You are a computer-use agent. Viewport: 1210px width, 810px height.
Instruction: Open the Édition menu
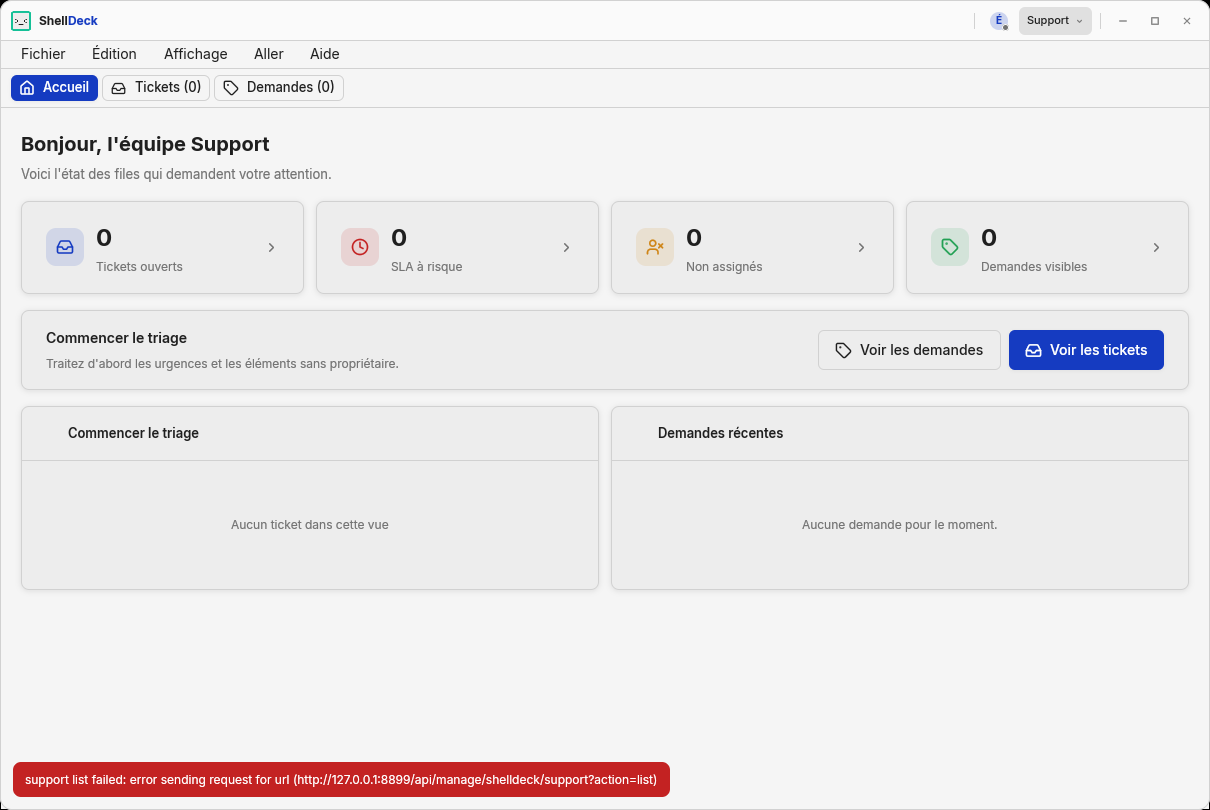[114, 54]
